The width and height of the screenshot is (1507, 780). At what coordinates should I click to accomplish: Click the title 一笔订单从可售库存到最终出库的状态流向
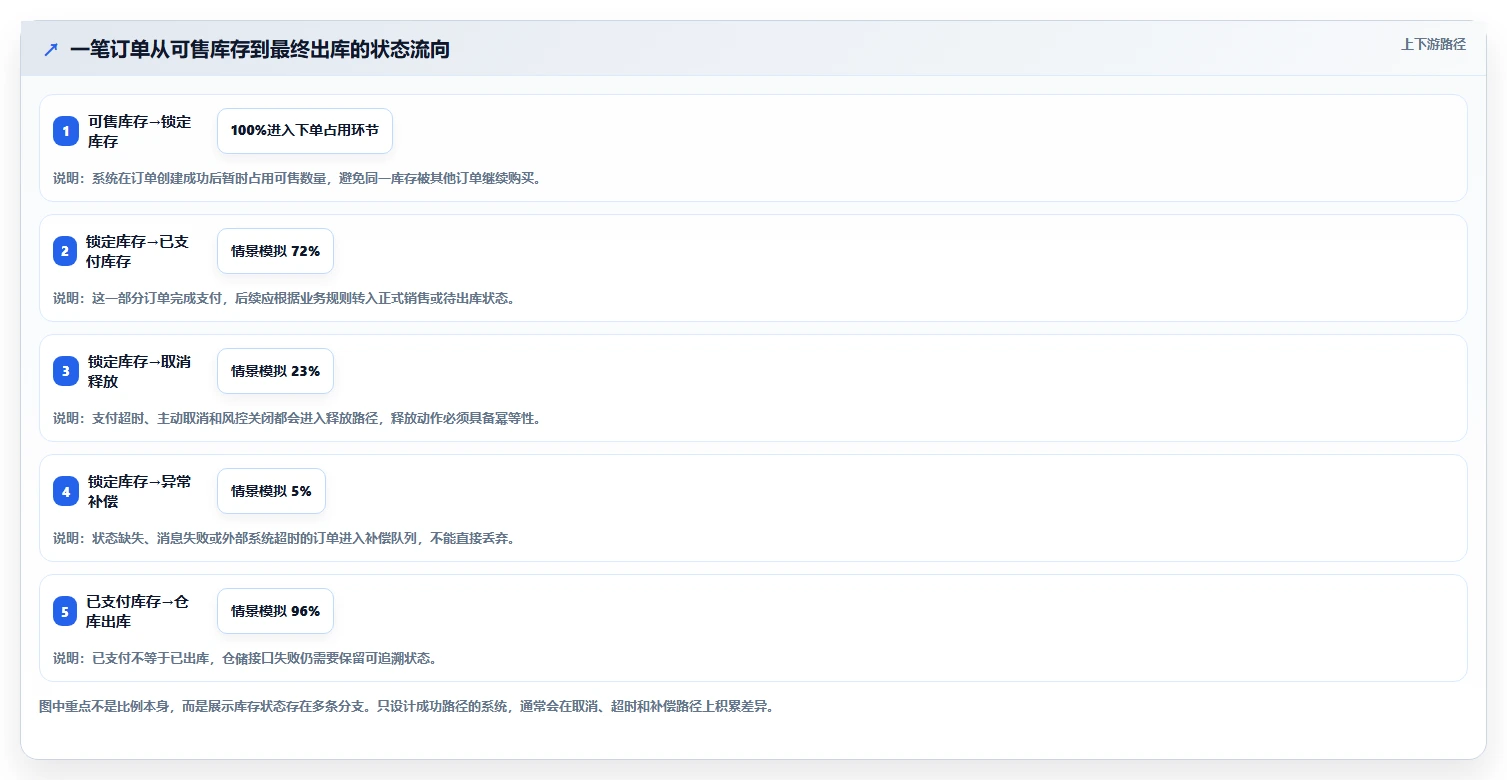(260, 49)
